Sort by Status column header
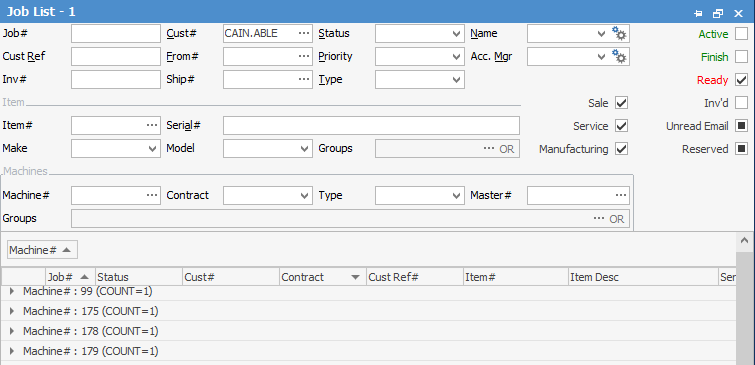 pos(139,277)
